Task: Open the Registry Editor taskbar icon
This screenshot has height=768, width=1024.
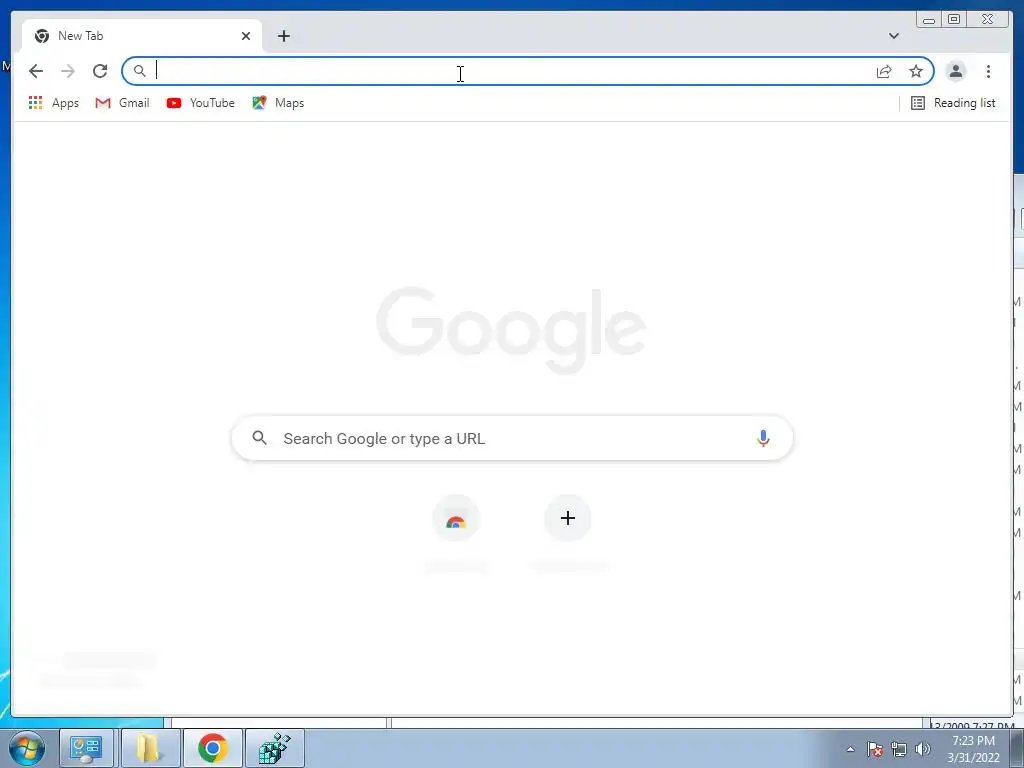Action: click(x=275, y=748)
